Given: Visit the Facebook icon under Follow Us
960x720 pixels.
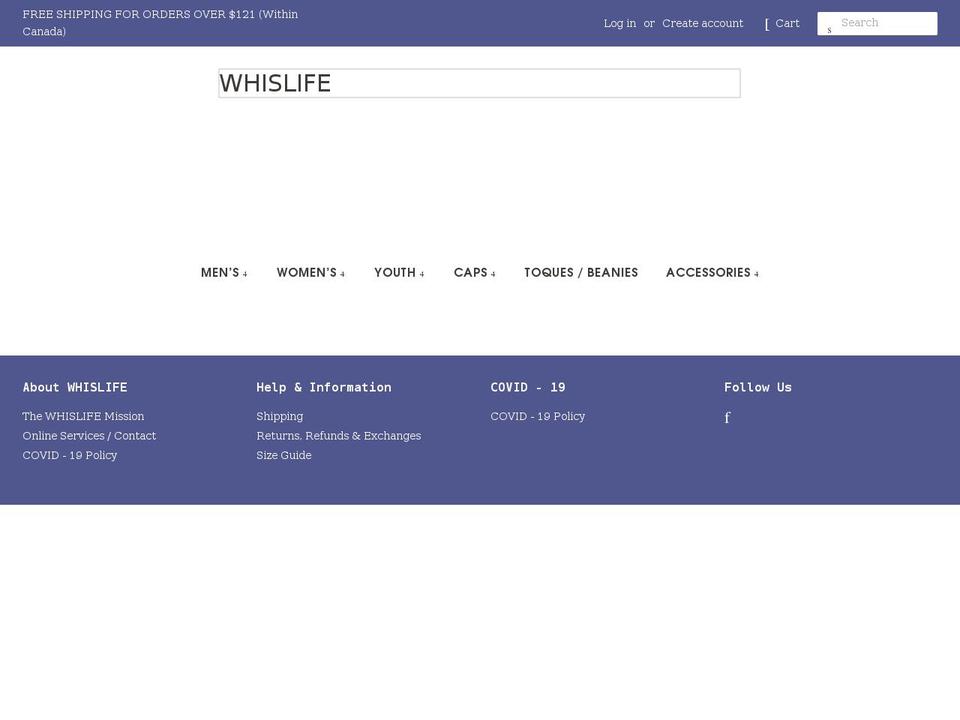Looking at the screenshot, I should point(727,417).
